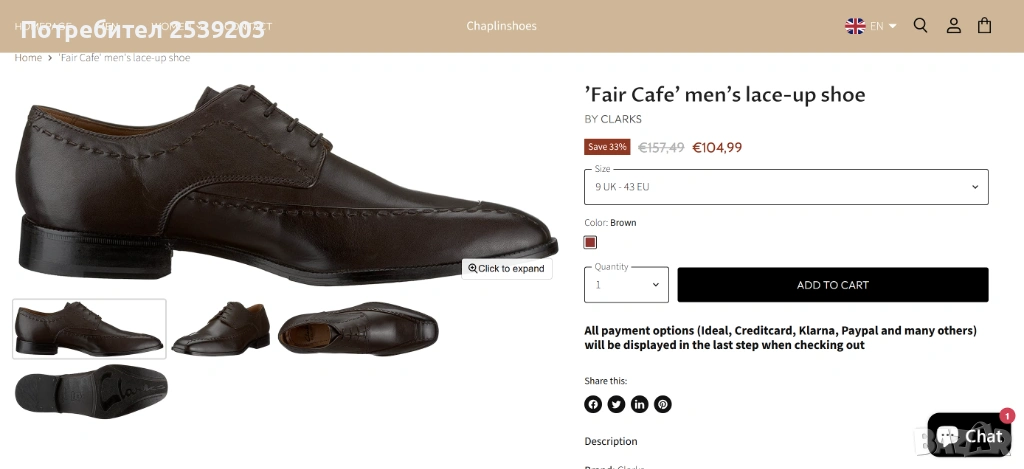Open the search icon in header
Image resolution: width=1024 pixels, height=469 pixels.
pos(920,26)
